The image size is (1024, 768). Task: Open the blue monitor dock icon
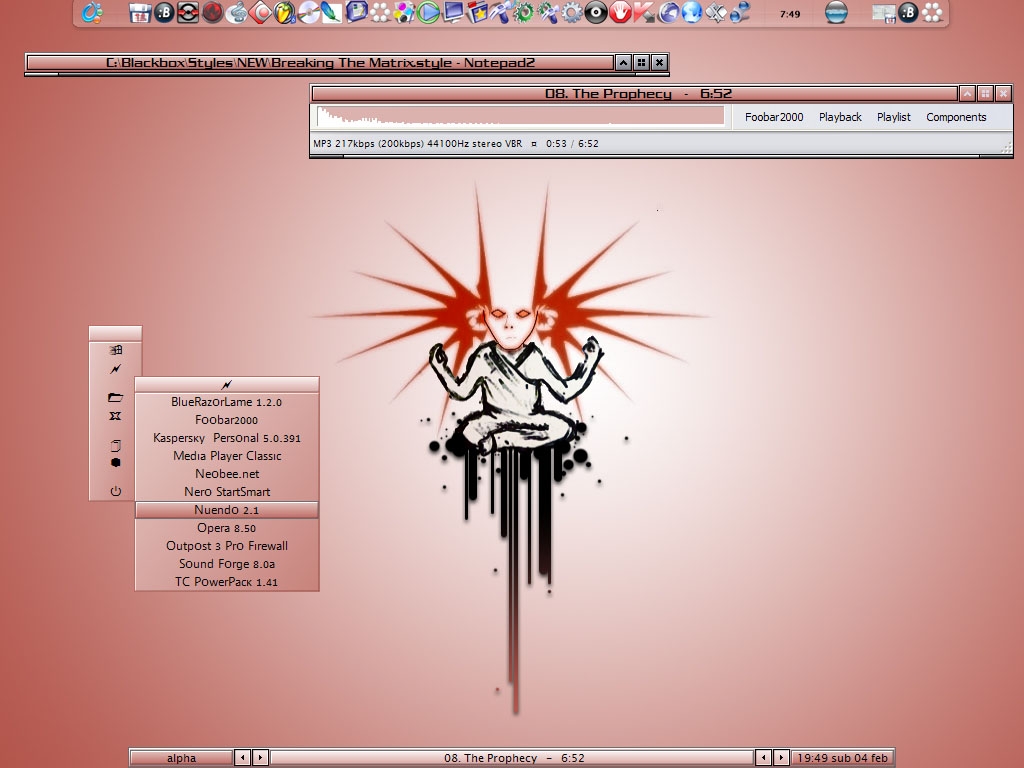pyautogui.click(x=452, y=12)
